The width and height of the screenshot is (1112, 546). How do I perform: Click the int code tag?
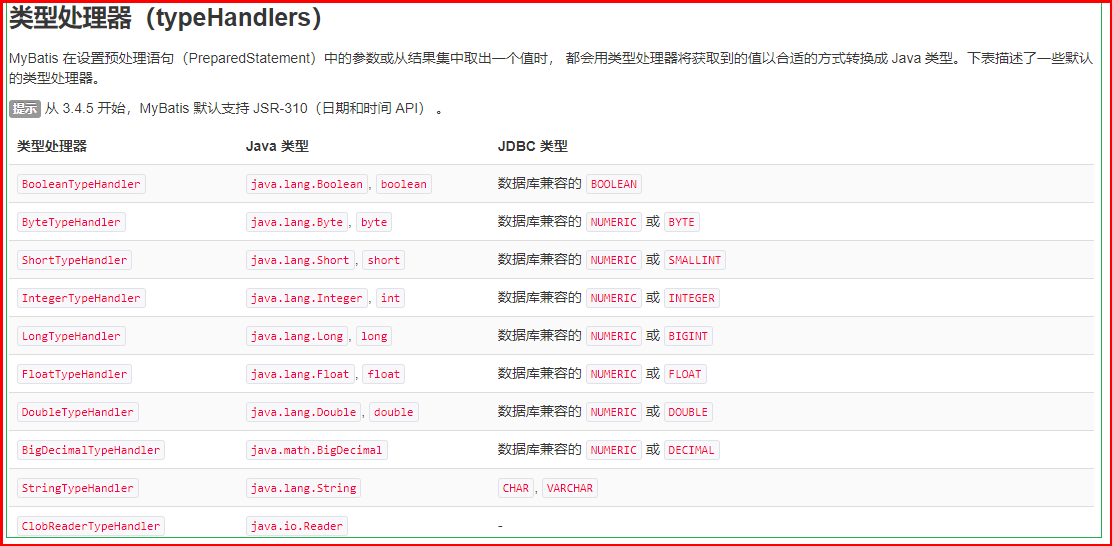[x=390, y=298]
